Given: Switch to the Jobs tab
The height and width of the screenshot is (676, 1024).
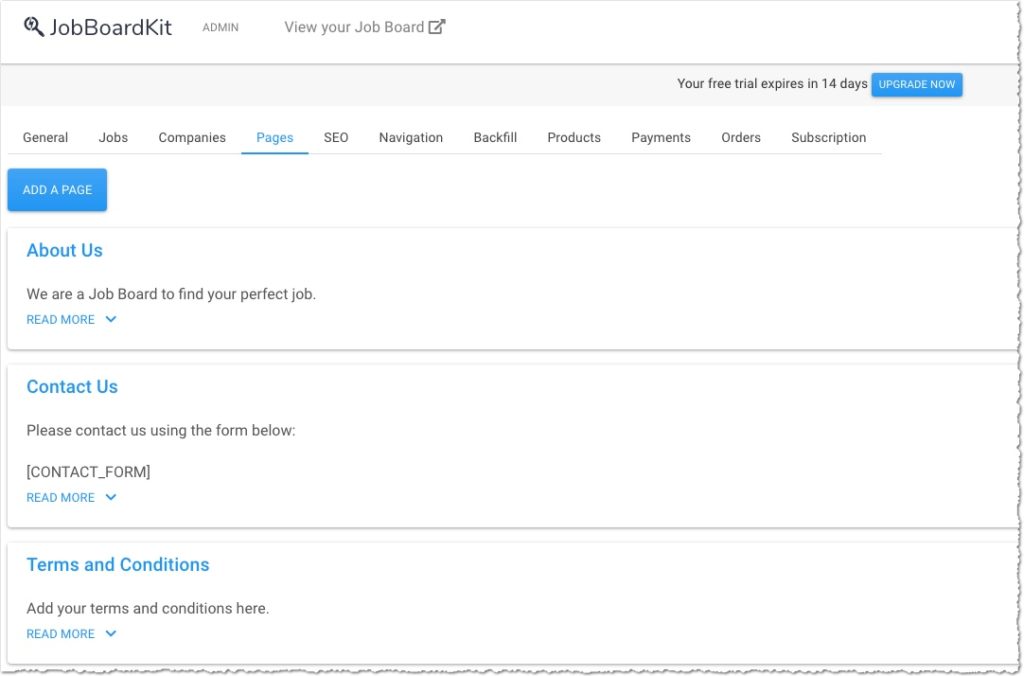Looking at the screenshot, I should click(x=113, y=138).
